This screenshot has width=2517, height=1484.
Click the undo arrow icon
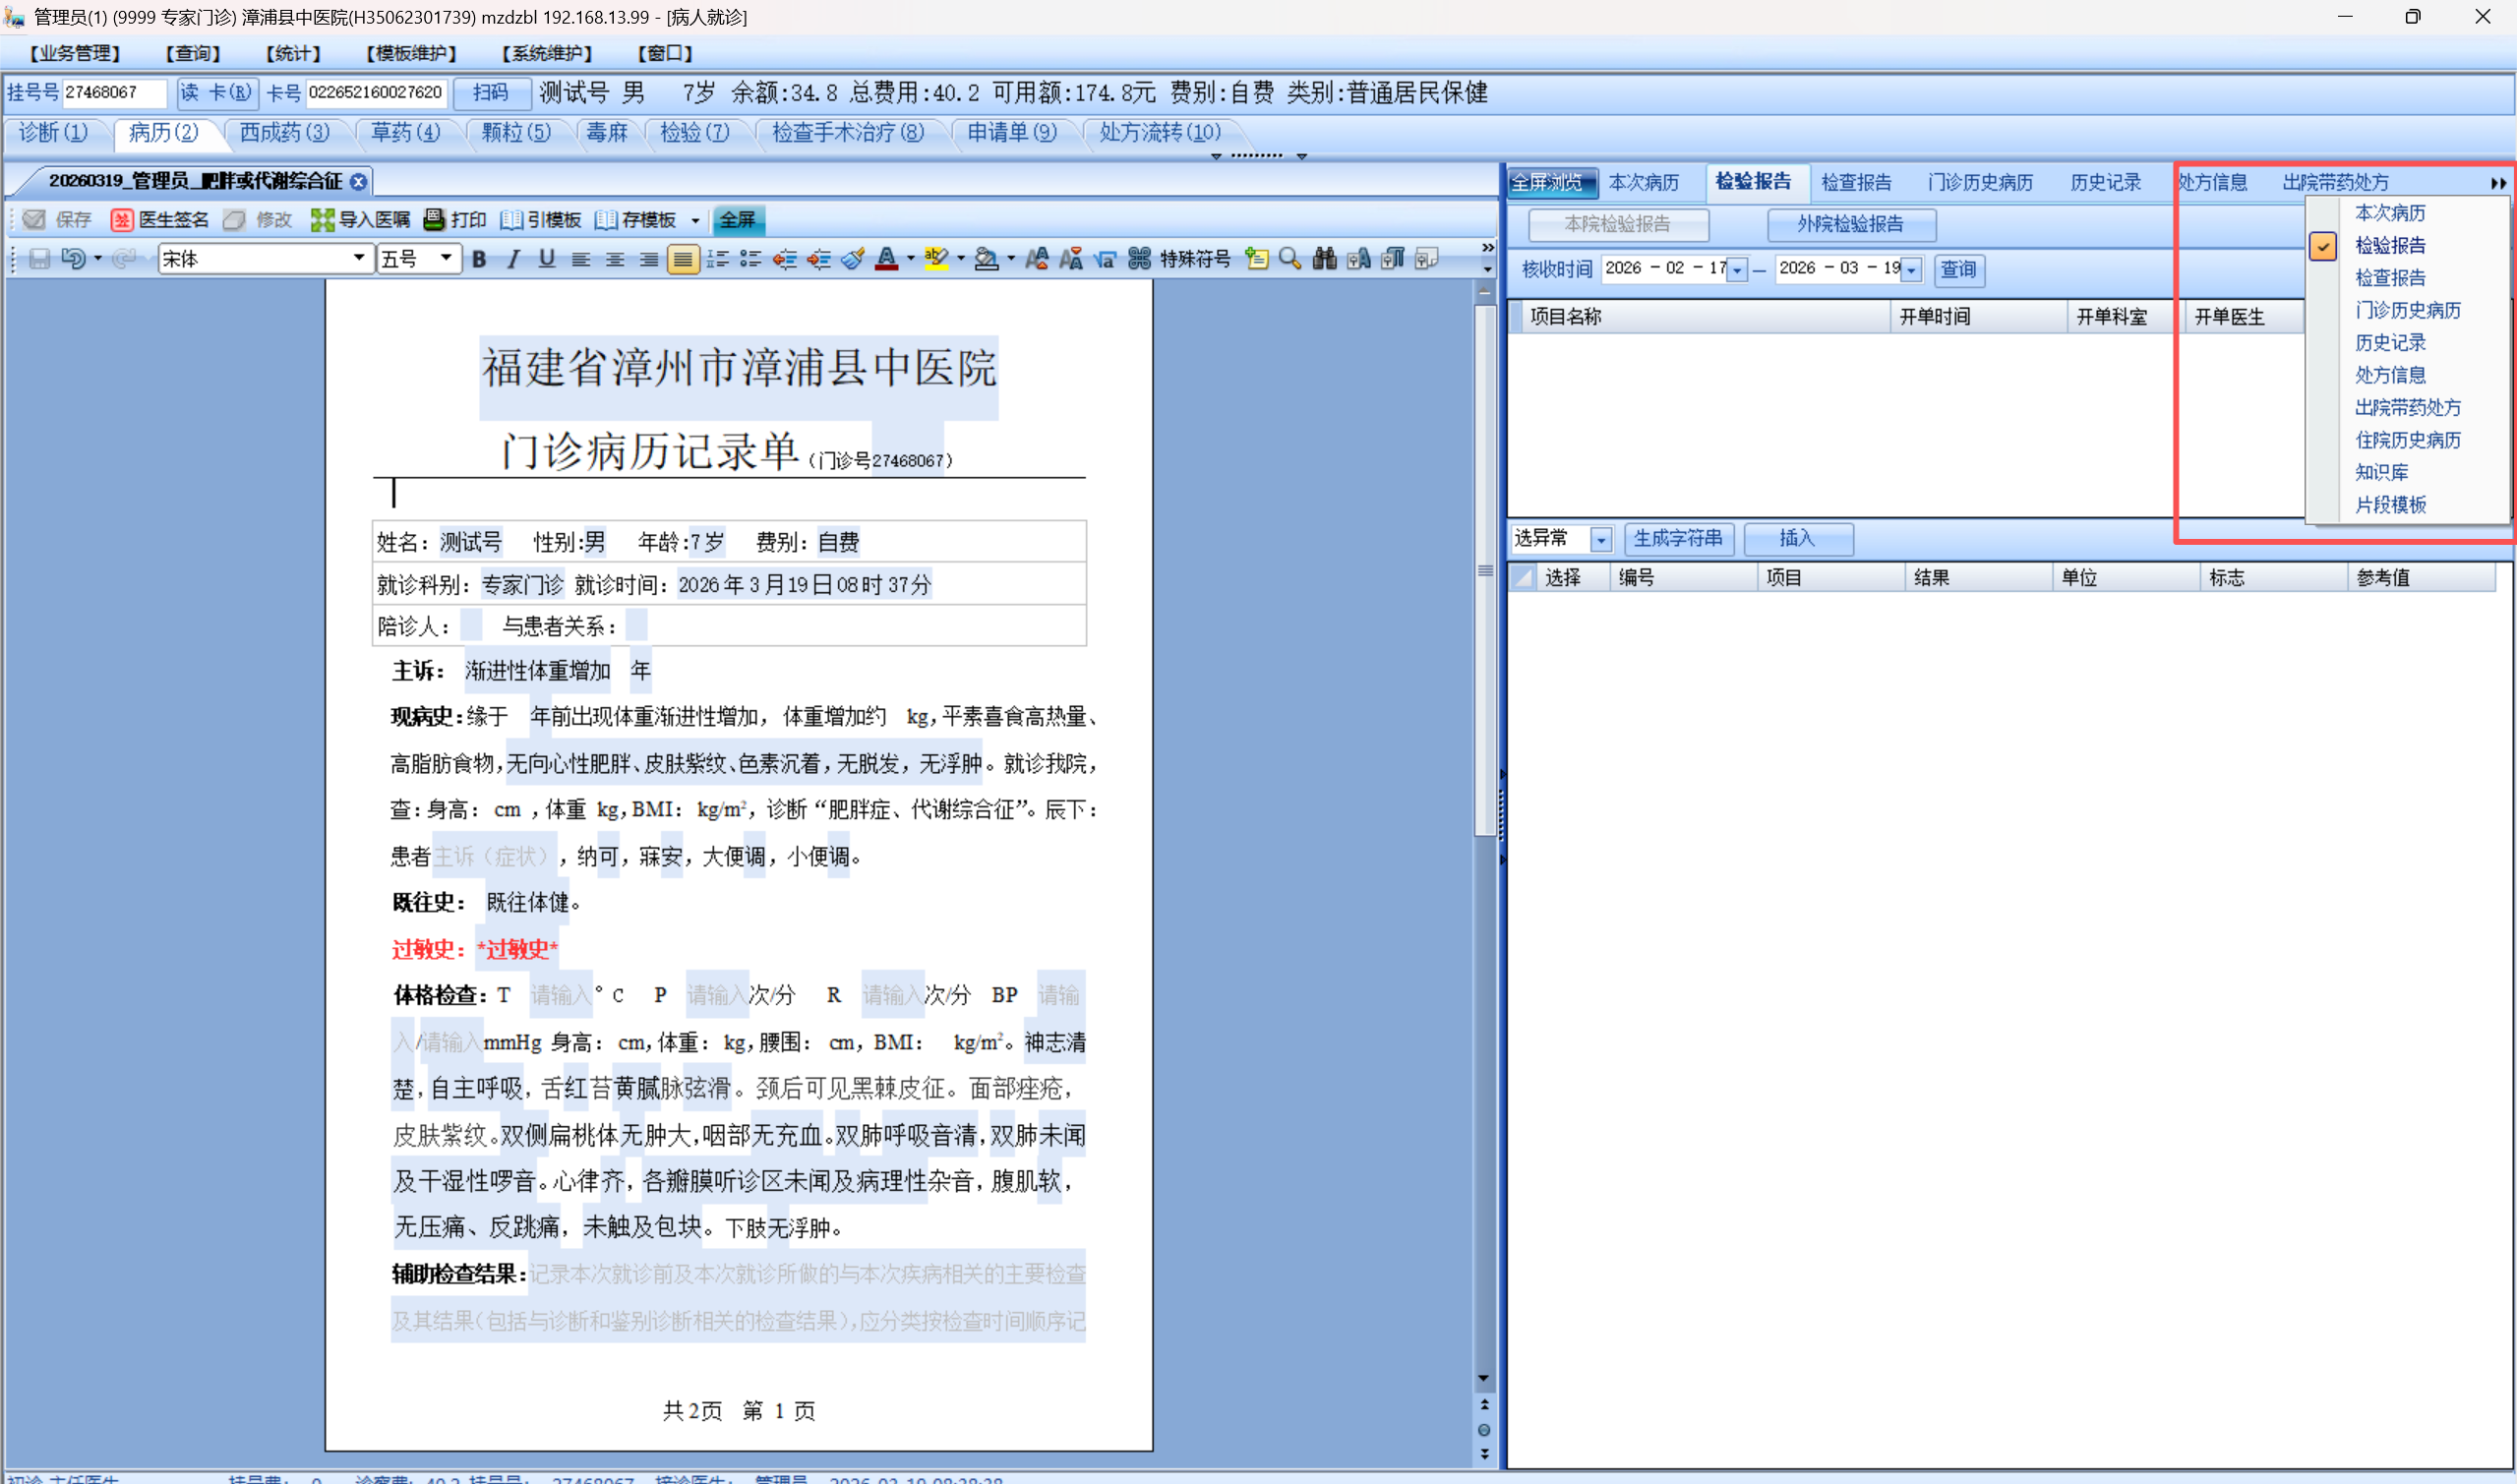click(x=73, y=259)
